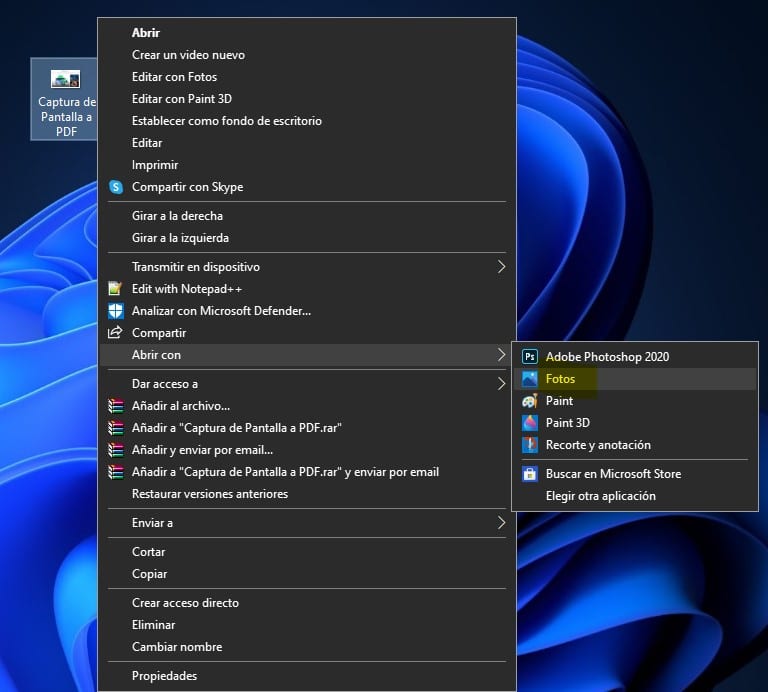Open the image with Paint 3D
768x692 pixels.
pos(635,423)
